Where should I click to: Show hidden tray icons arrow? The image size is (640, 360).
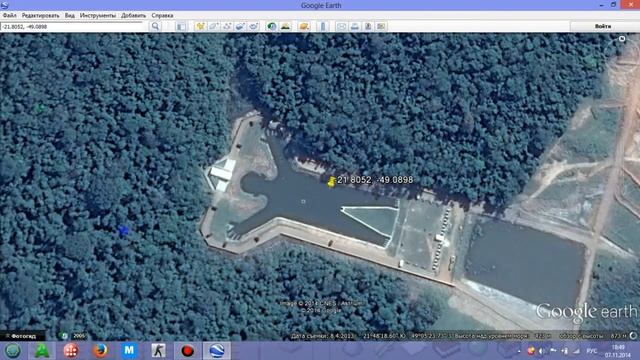[519, 351]
